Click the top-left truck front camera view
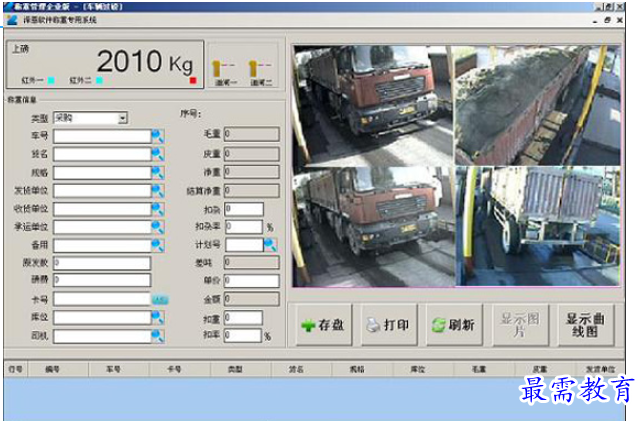 pos(374,105)
